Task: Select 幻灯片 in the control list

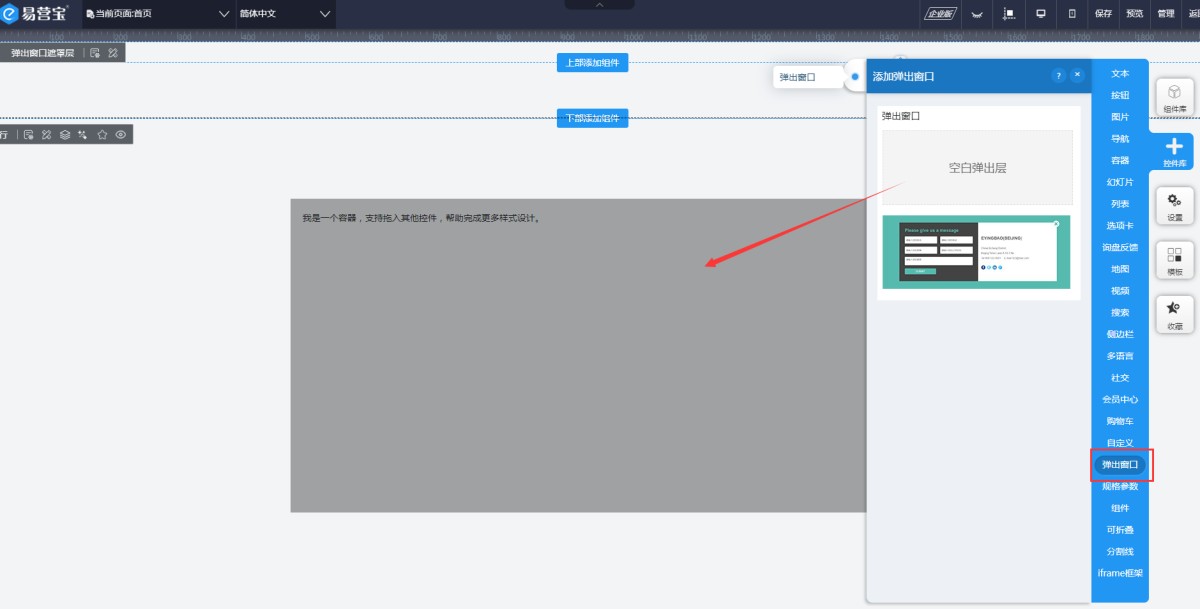Action: pyautogui.click(x=1119, y=182)
